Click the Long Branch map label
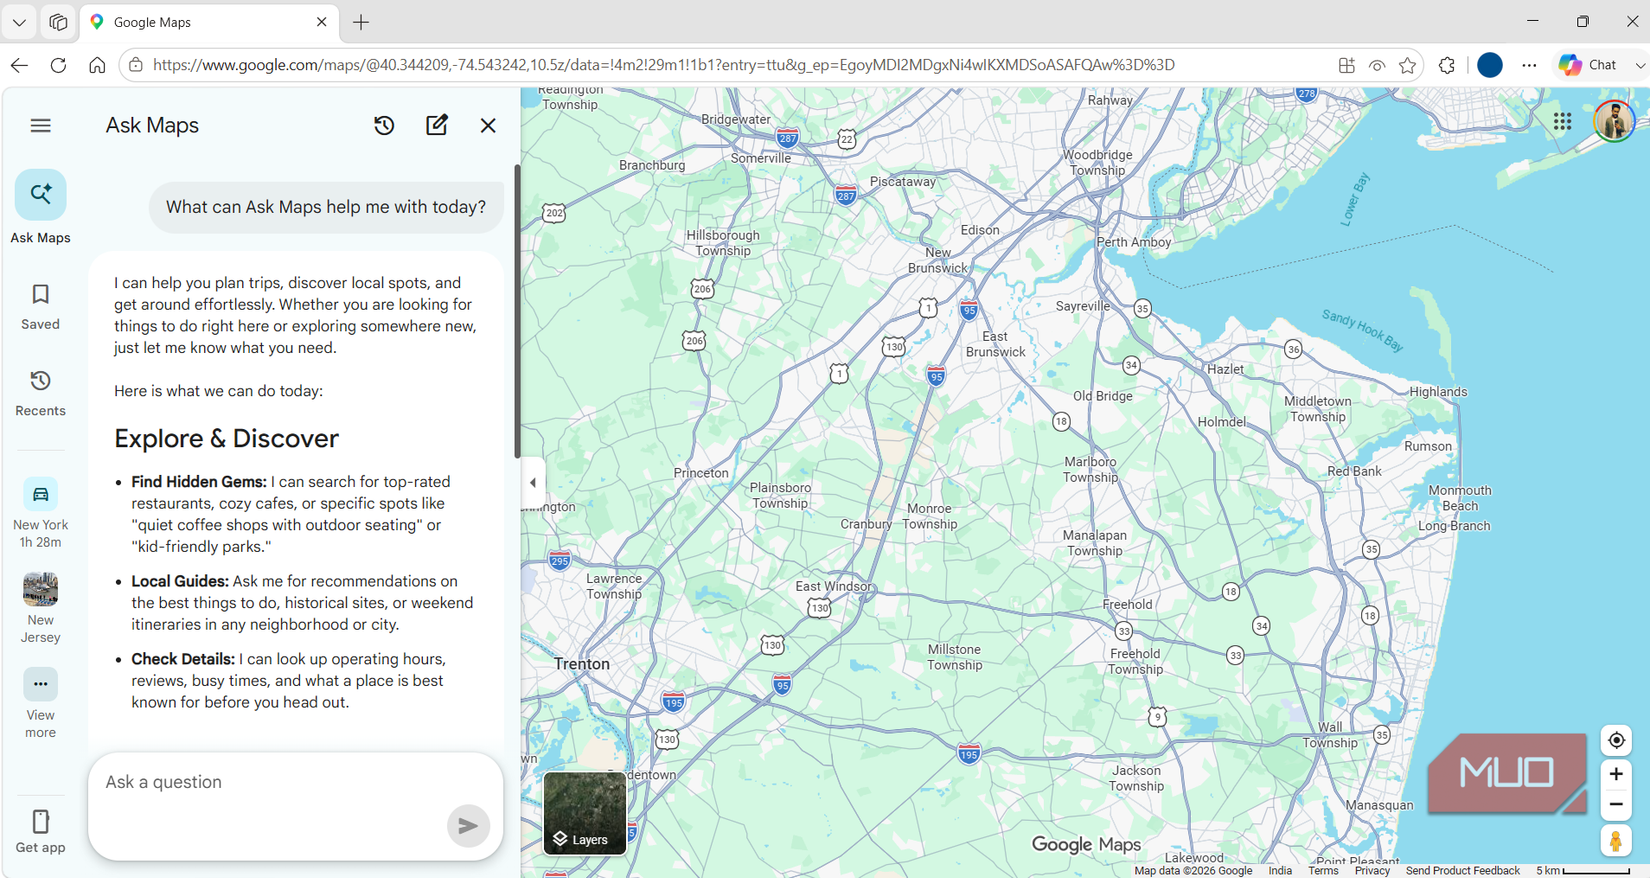1650x878 pixels. click(x=1454, y=526)
